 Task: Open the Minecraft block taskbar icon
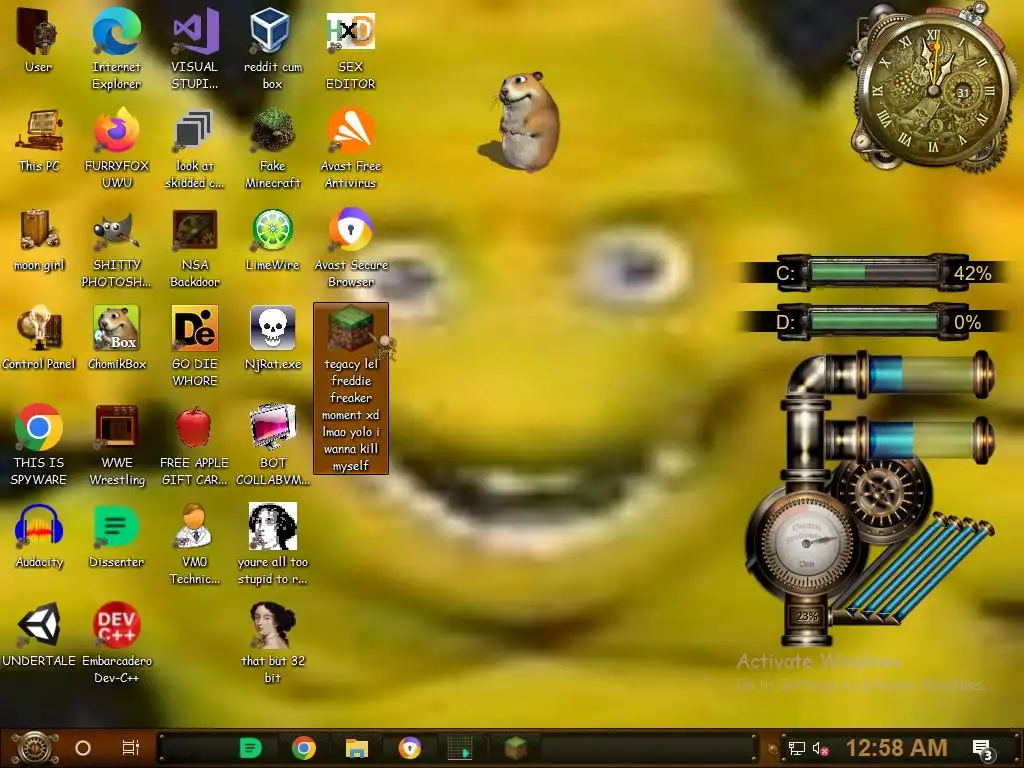click(x=515, y=748)
